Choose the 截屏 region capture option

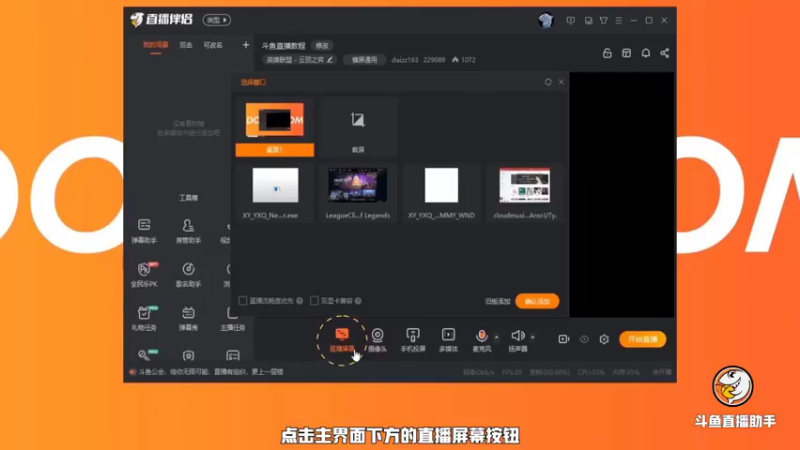[x=358, y=127]
